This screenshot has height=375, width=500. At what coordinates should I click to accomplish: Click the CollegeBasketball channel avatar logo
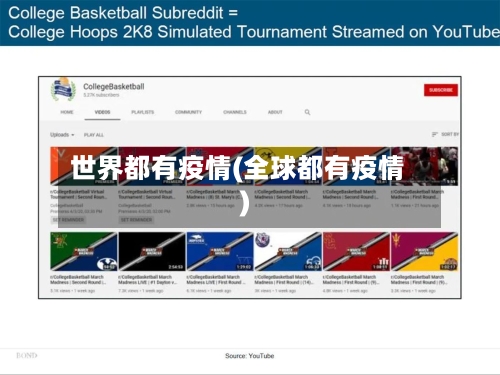(x=62, y=89)
